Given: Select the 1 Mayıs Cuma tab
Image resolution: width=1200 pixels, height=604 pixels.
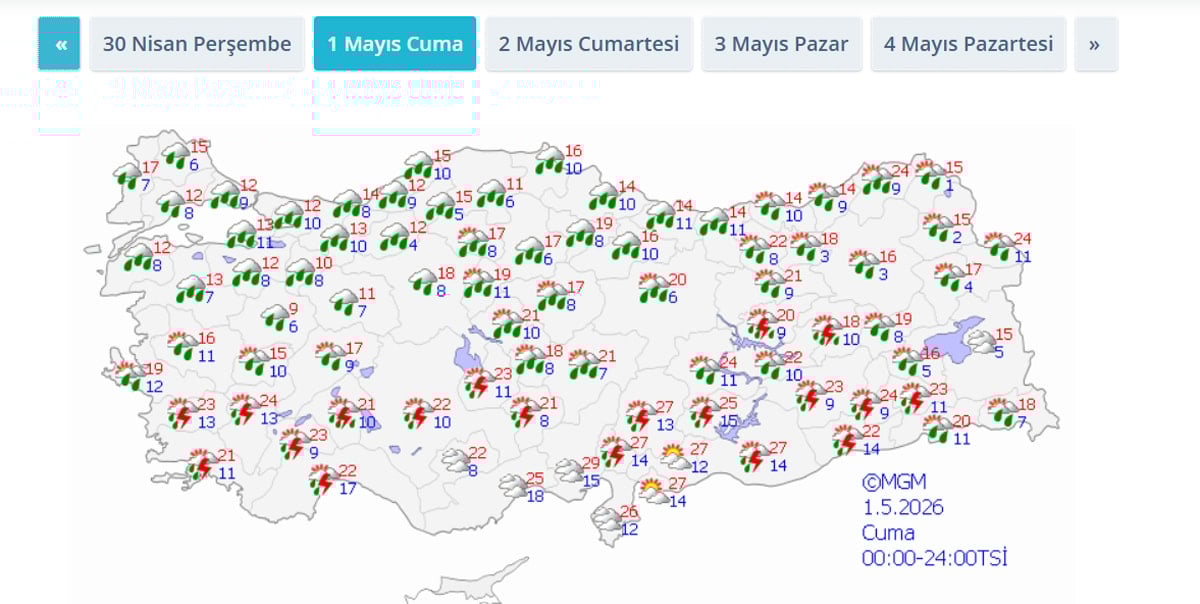Looking at the screenshot, I should coord(395,44).
